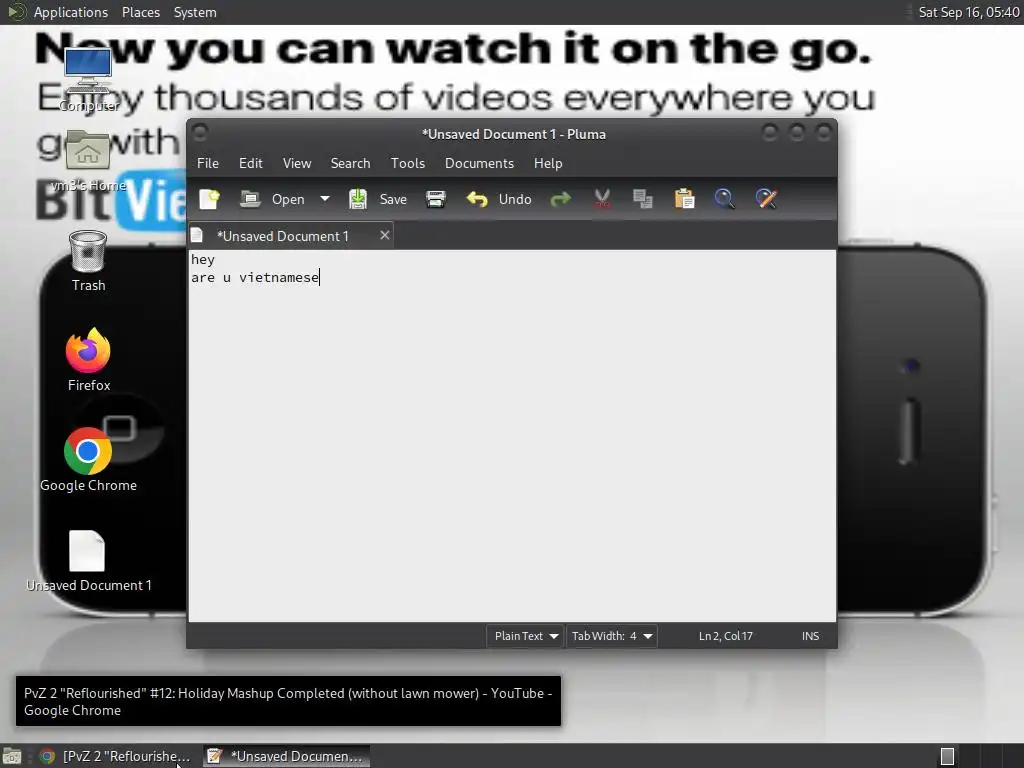Click the Unsaved Document Pluma taskbar button
1024x768 pixels.
point(285,756)
